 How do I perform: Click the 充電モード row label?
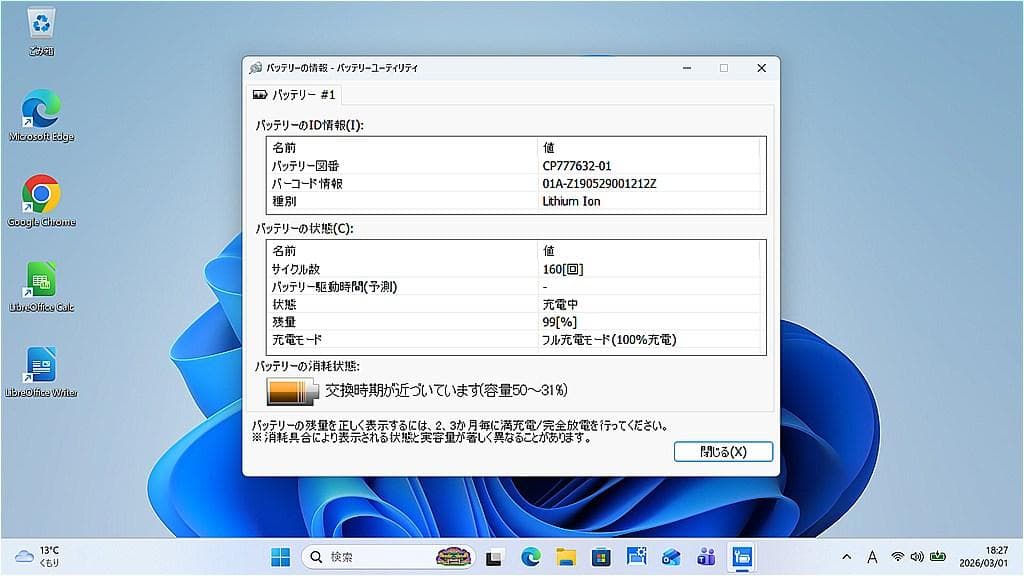click(x=296, y=340)
